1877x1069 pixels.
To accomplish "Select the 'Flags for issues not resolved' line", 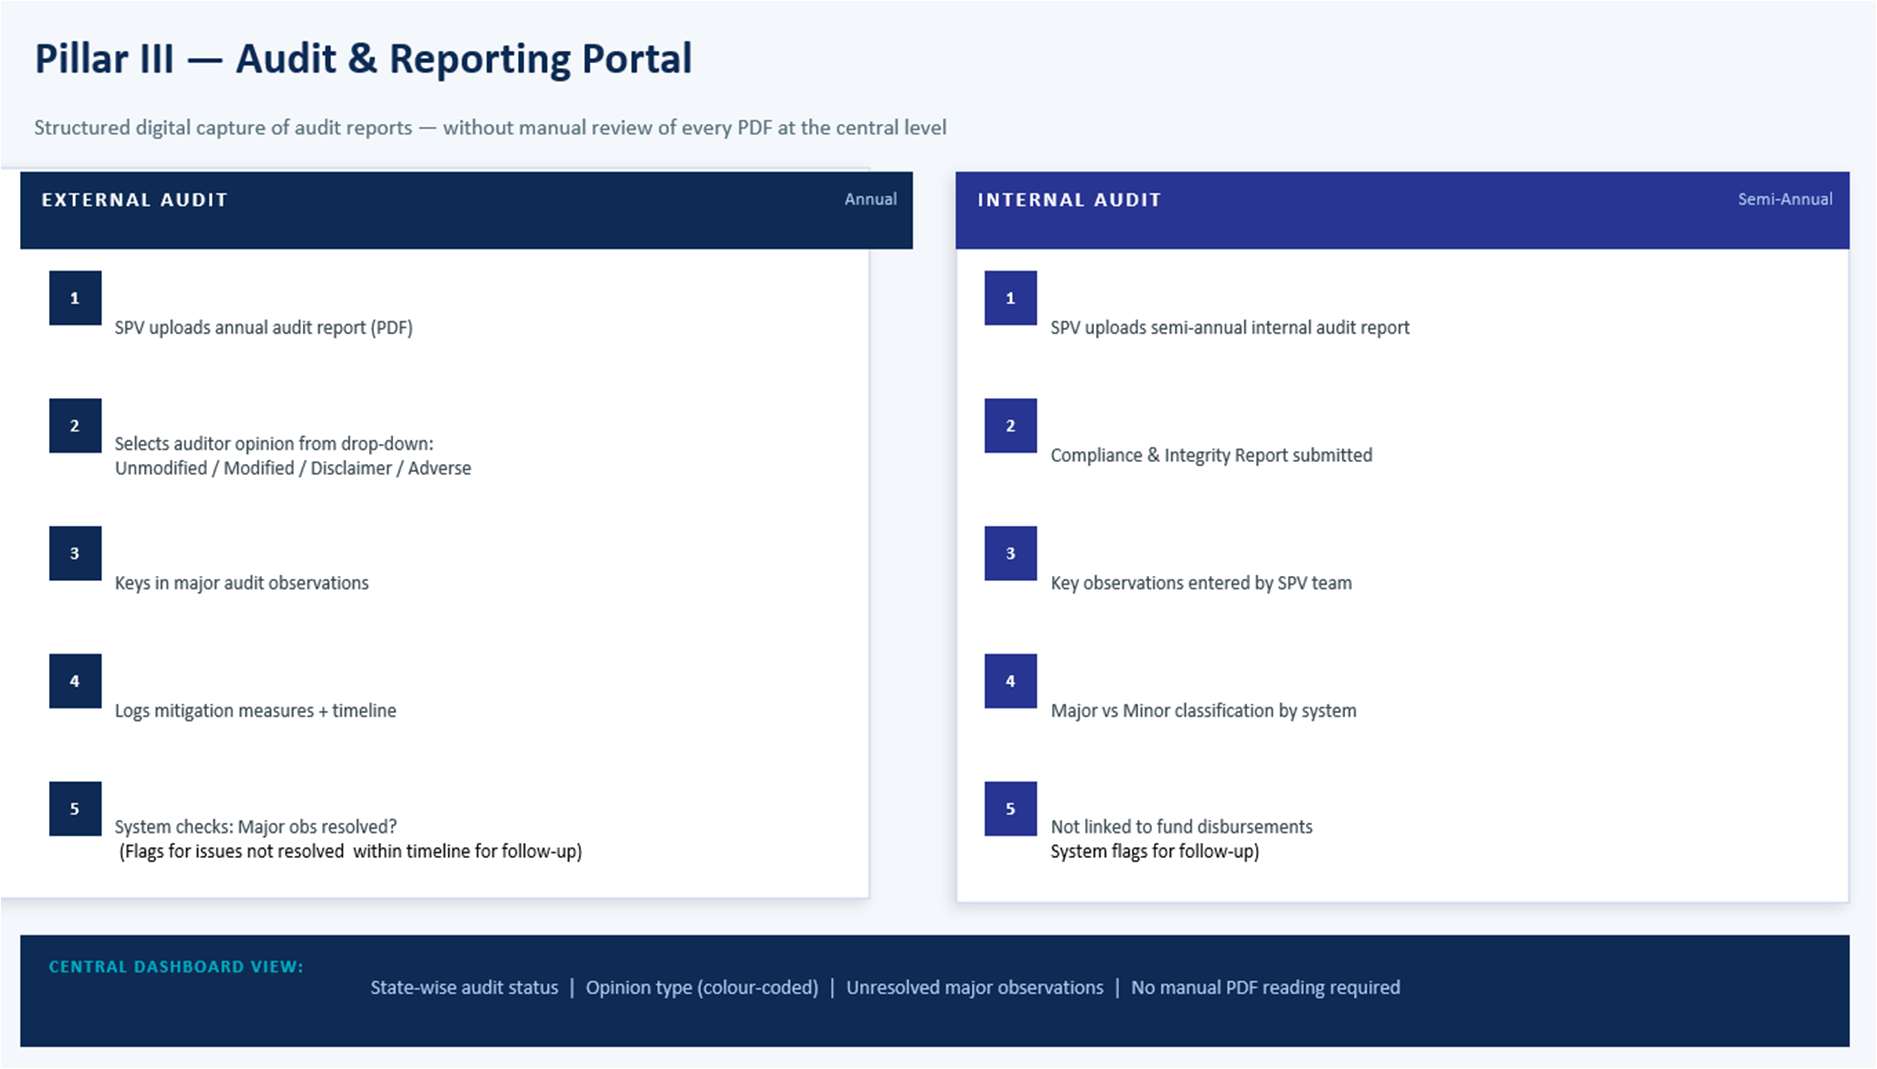I will [350, 852].
